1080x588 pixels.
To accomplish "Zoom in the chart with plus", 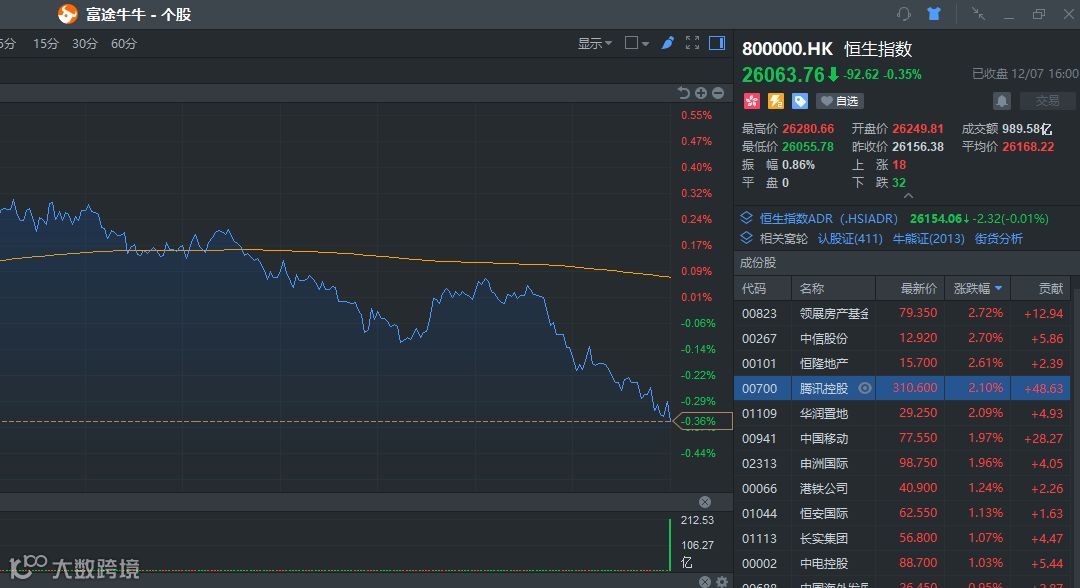I will (700, 93).
